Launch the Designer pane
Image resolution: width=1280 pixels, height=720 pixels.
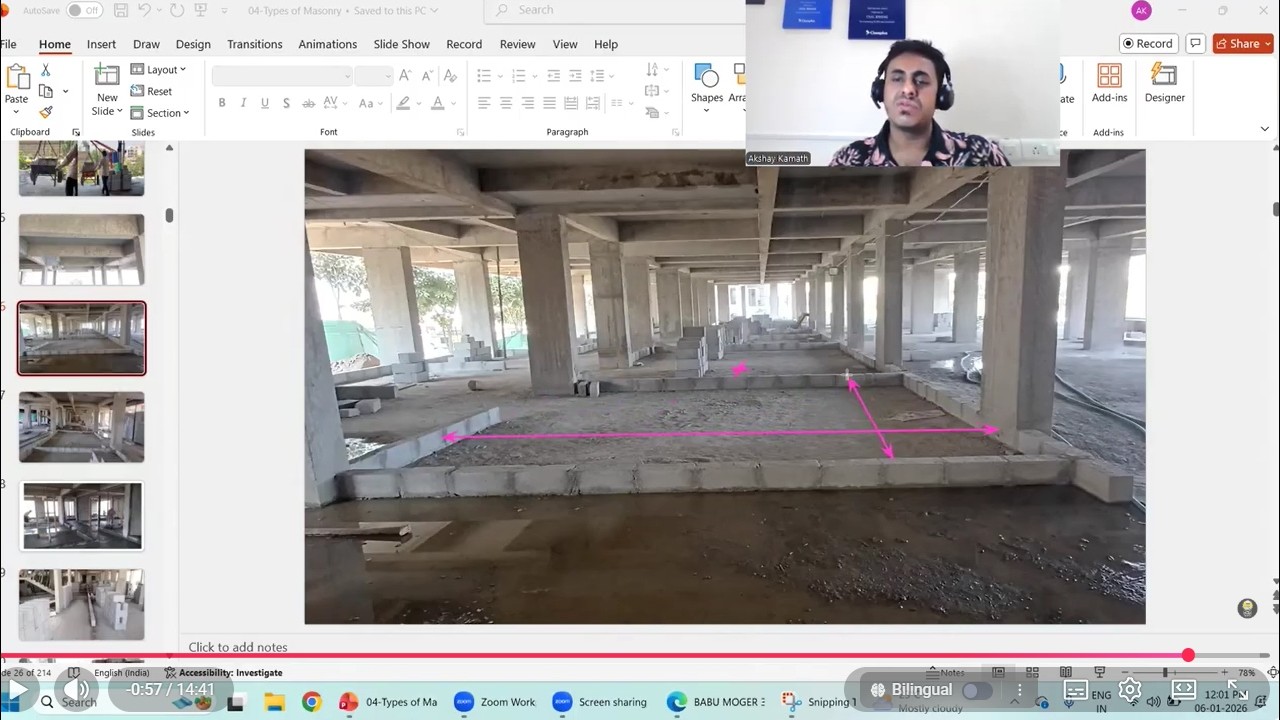[x=1164, y=83]
